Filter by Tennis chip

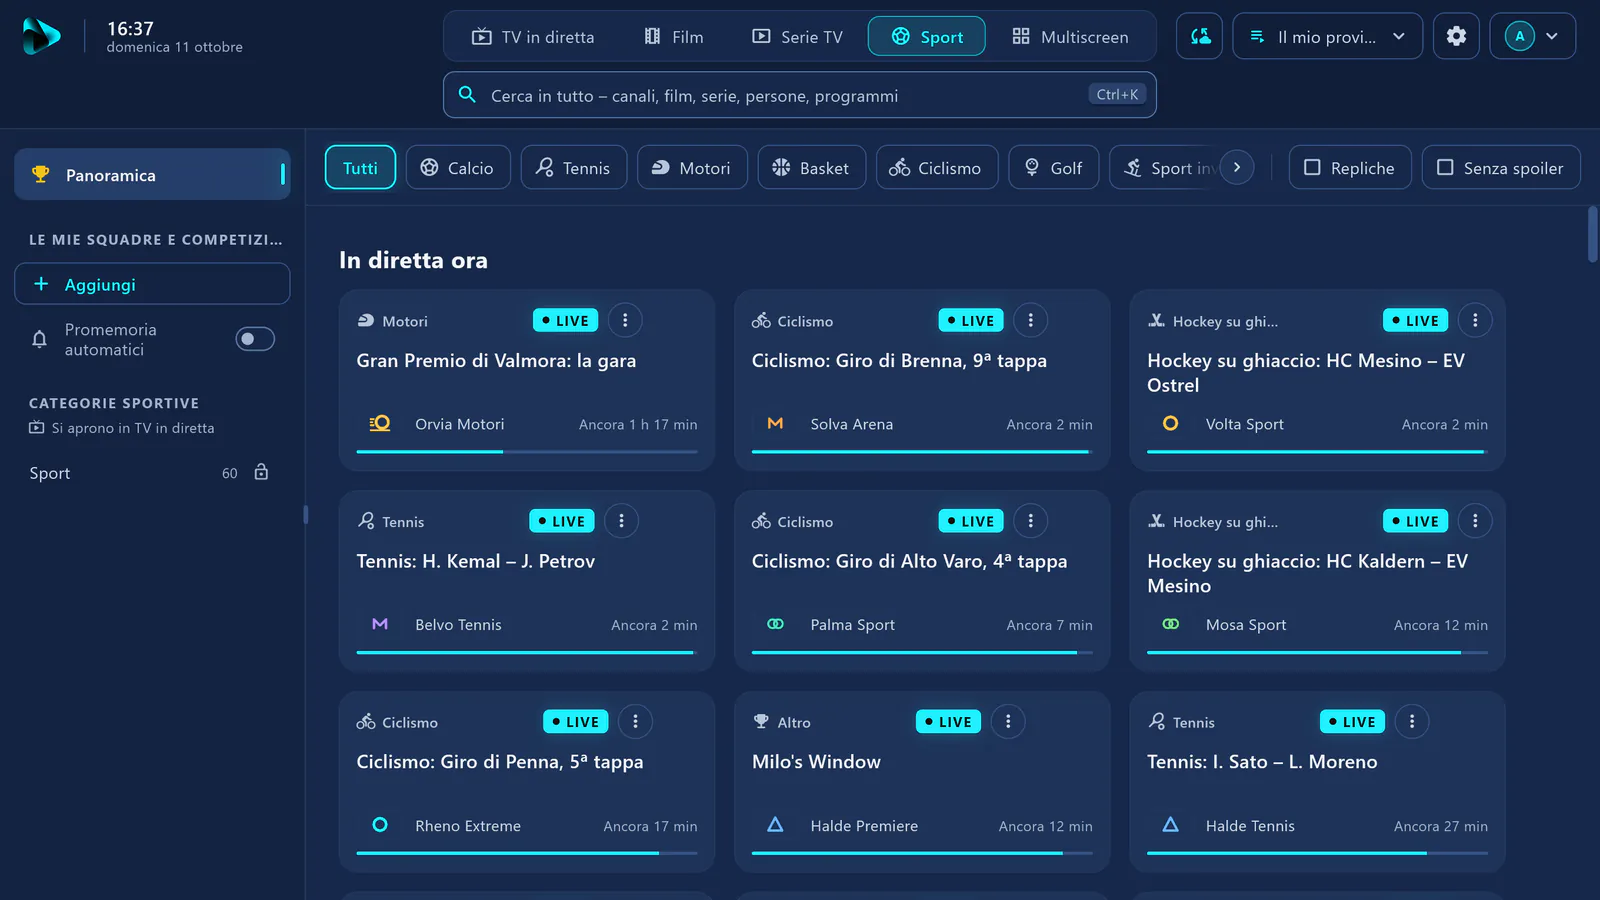click(x=573, y=167)
